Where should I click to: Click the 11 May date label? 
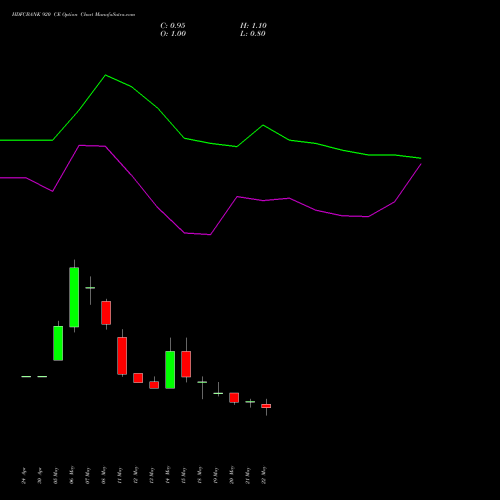pos(120,475)
